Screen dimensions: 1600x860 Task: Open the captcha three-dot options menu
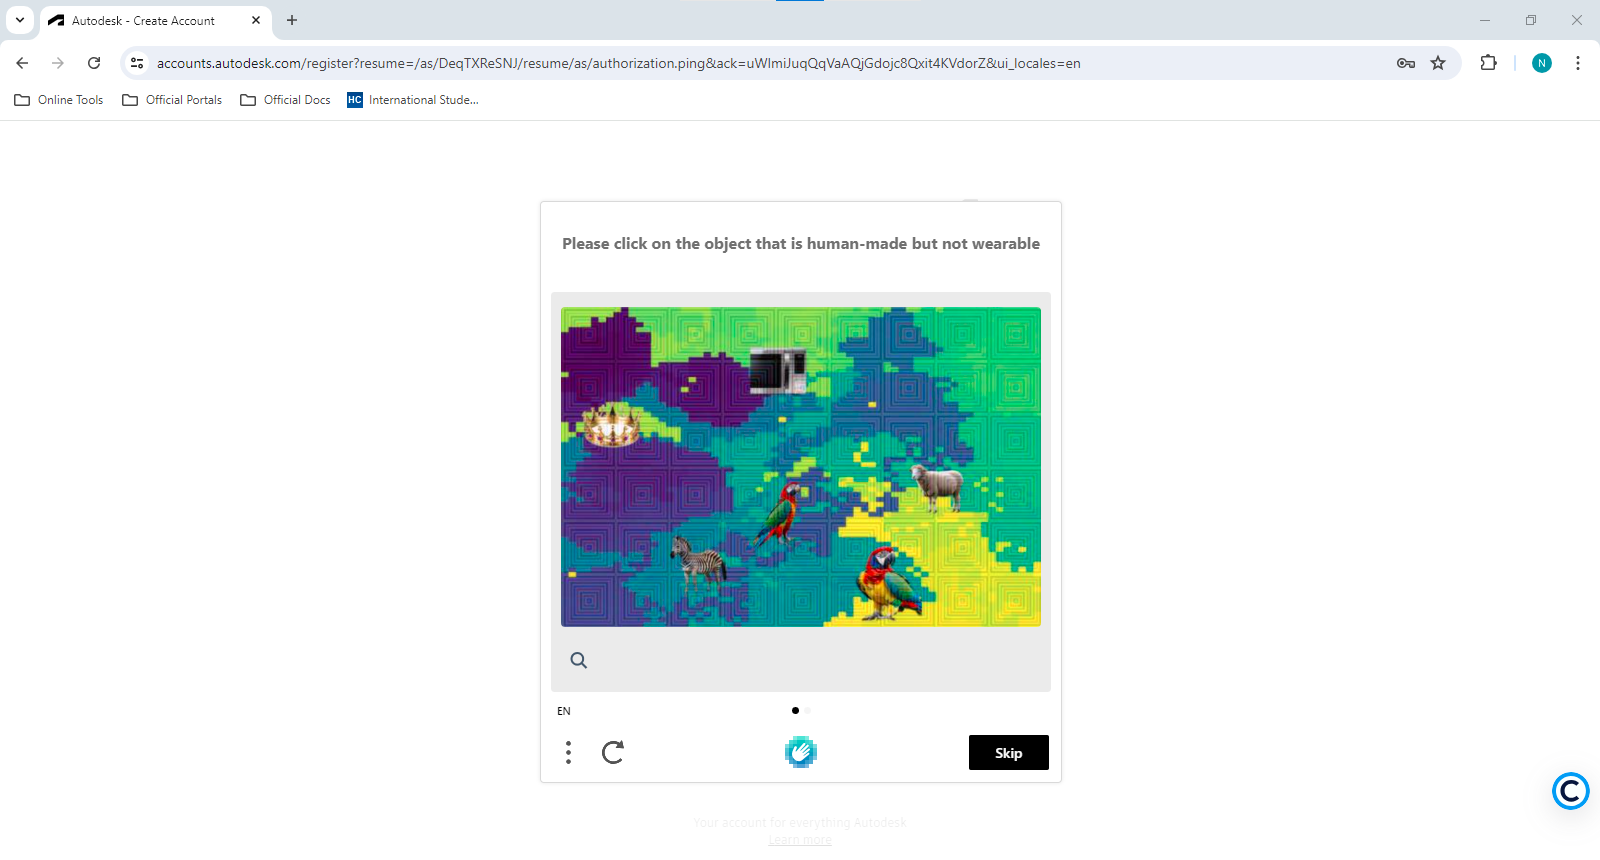coord(568,752)
